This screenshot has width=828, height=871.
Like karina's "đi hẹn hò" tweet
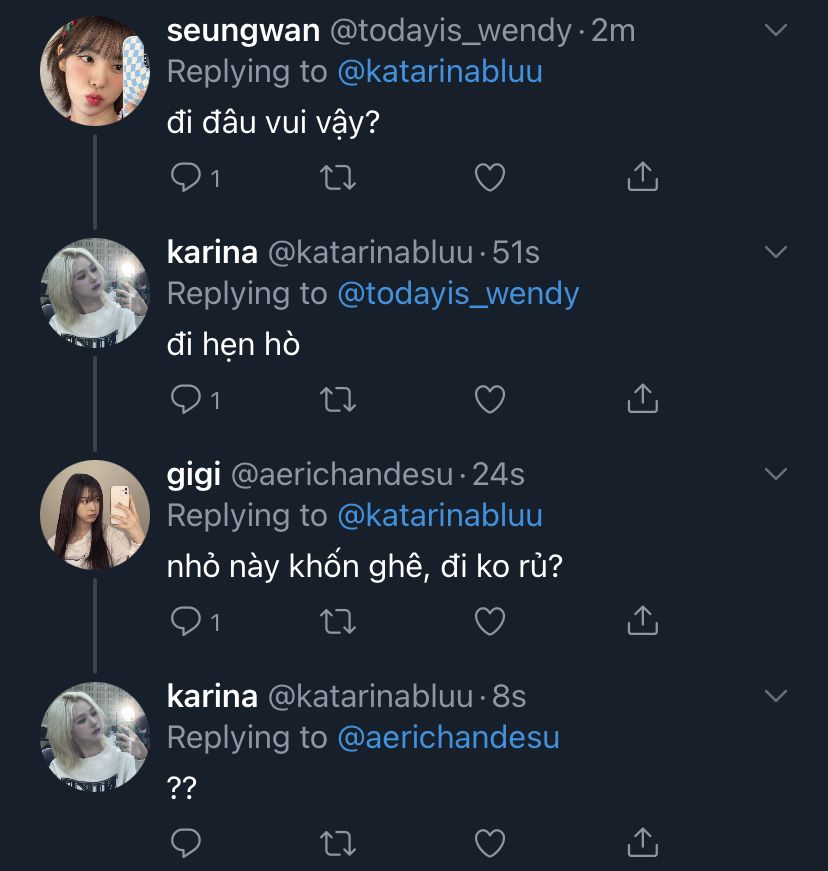pyautogui.click(x=489, y=400)
